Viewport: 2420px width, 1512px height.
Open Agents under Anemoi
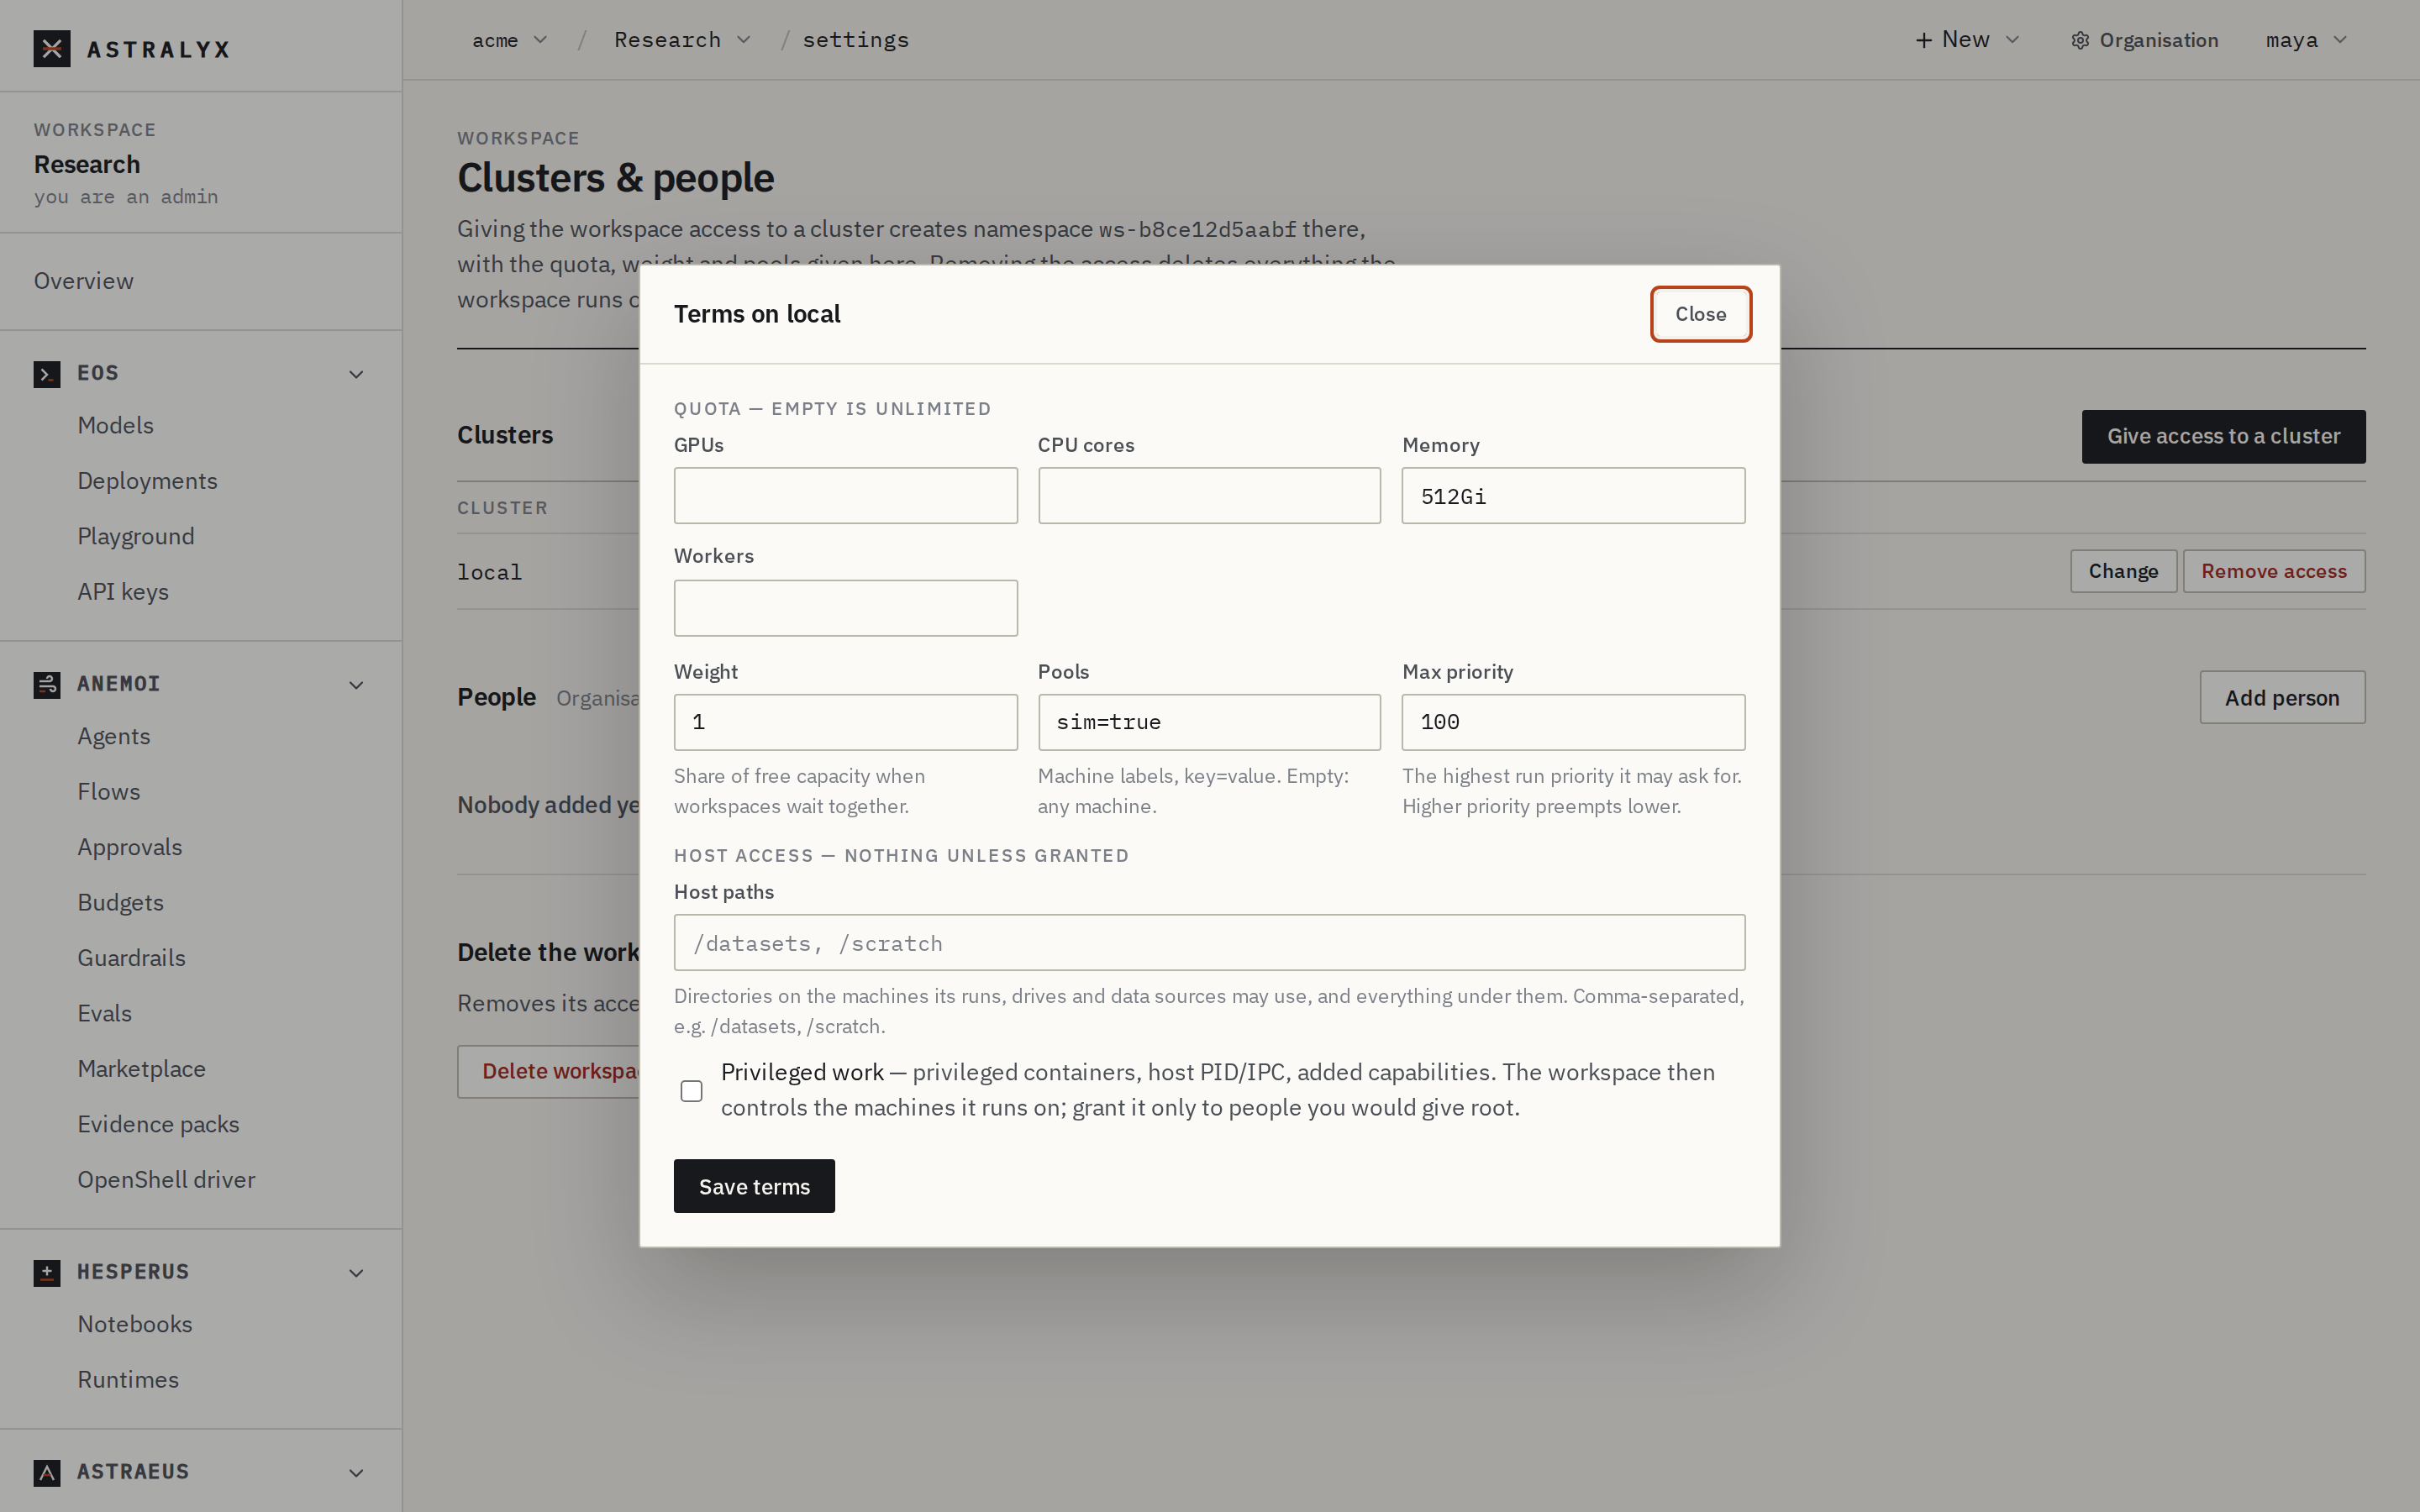[x=114, y=737]
